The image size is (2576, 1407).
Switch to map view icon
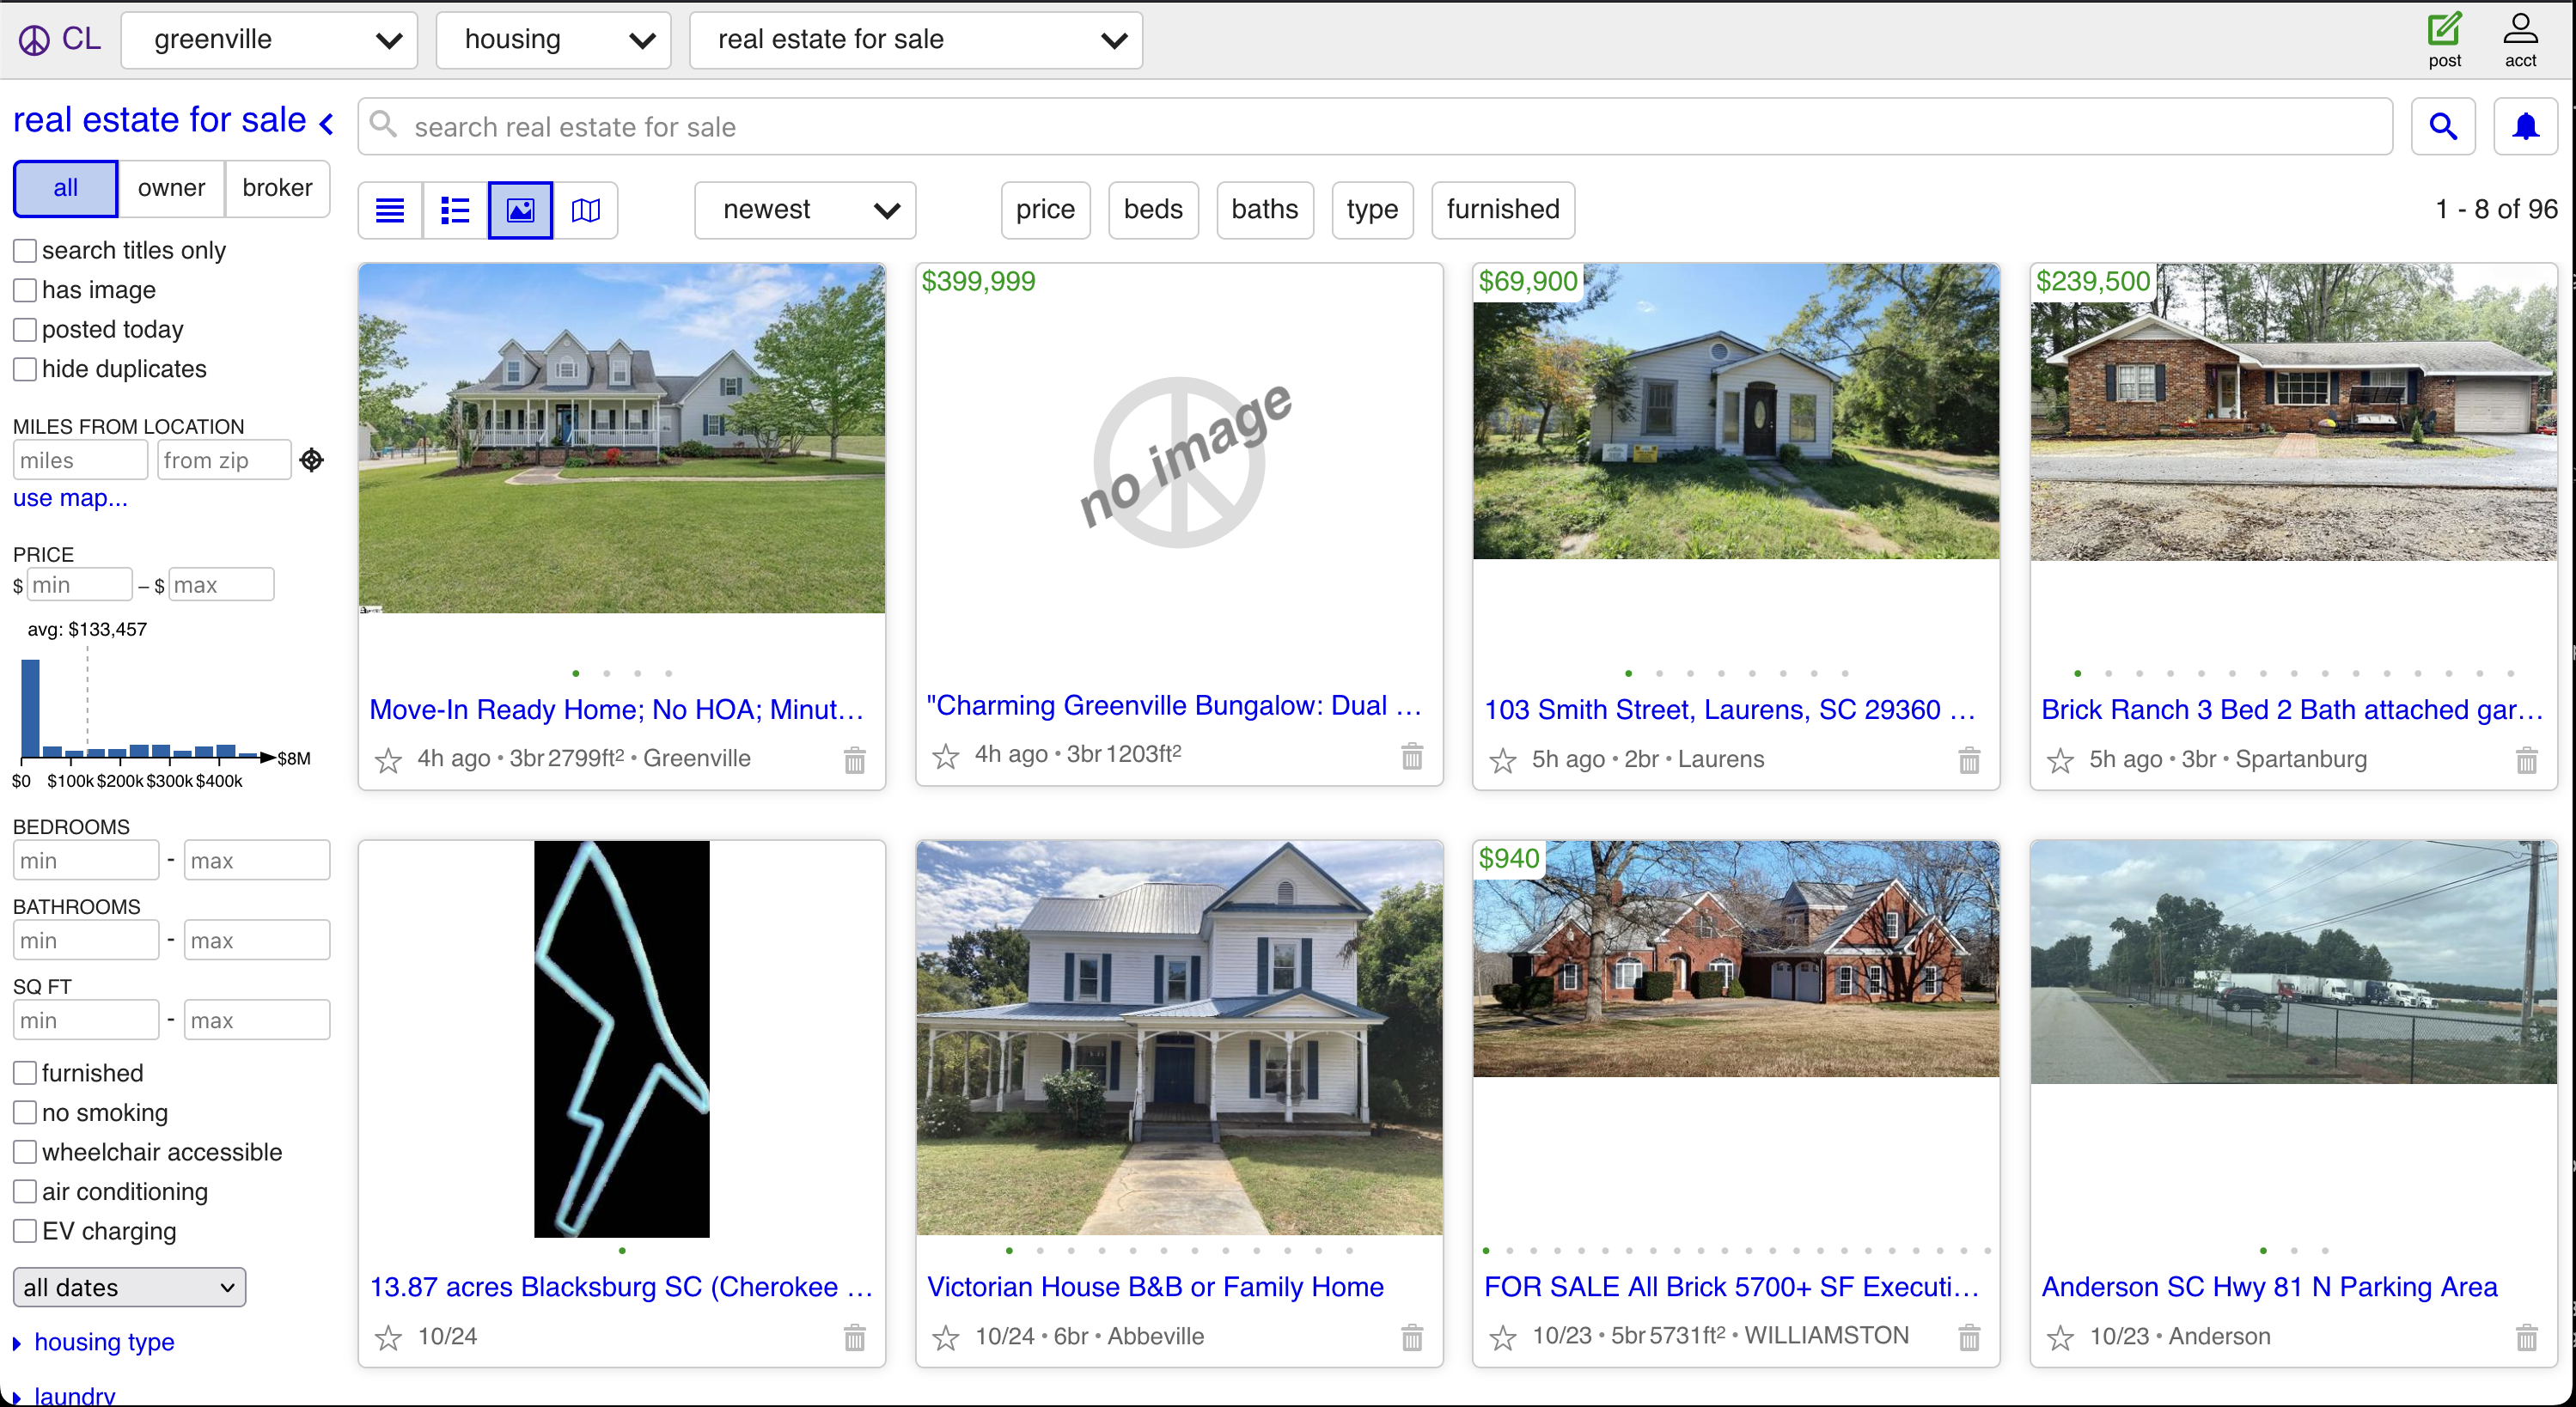click(586, 210)
